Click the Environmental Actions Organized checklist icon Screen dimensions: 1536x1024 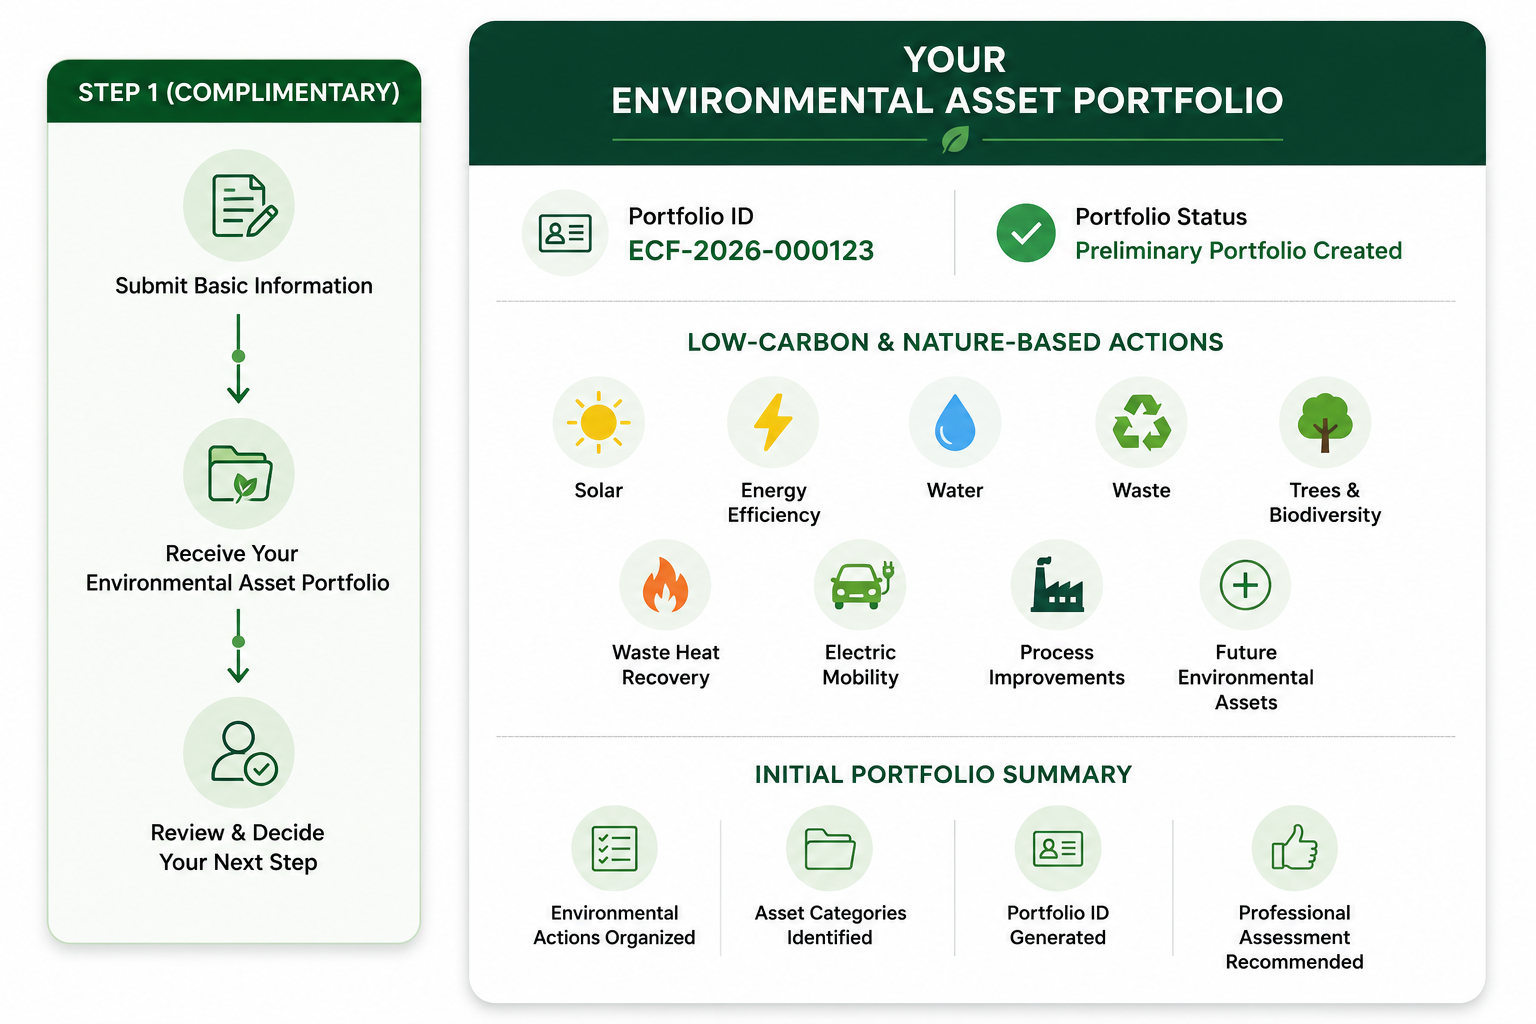[614, 848]
